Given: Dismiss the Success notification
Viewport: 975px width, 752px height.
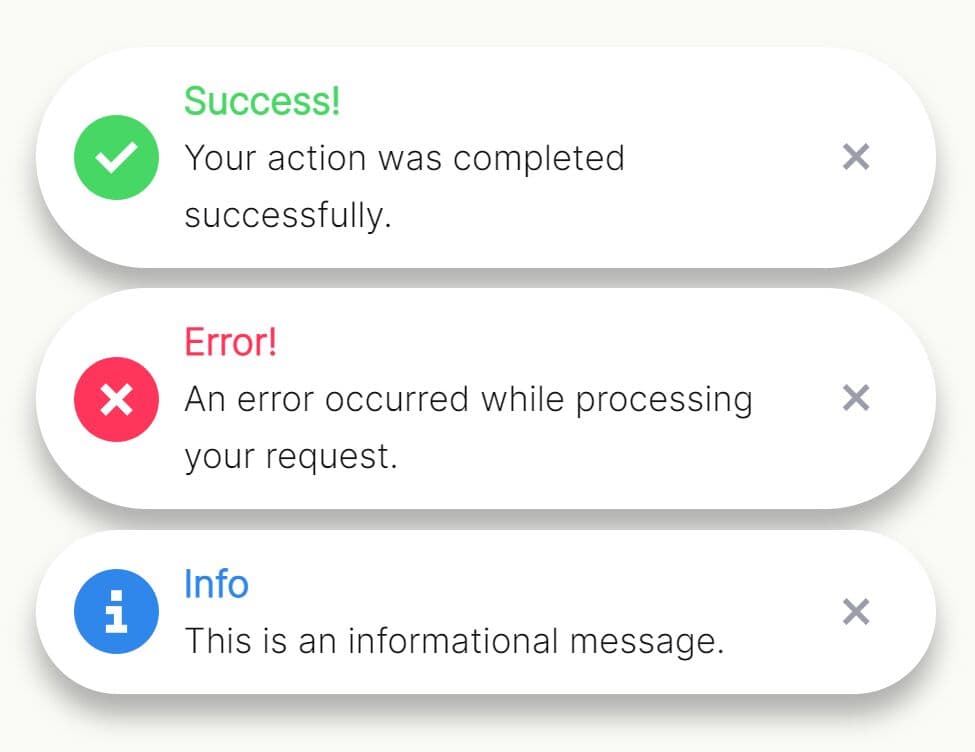Looking at the screenshot, I should [856, 157].
